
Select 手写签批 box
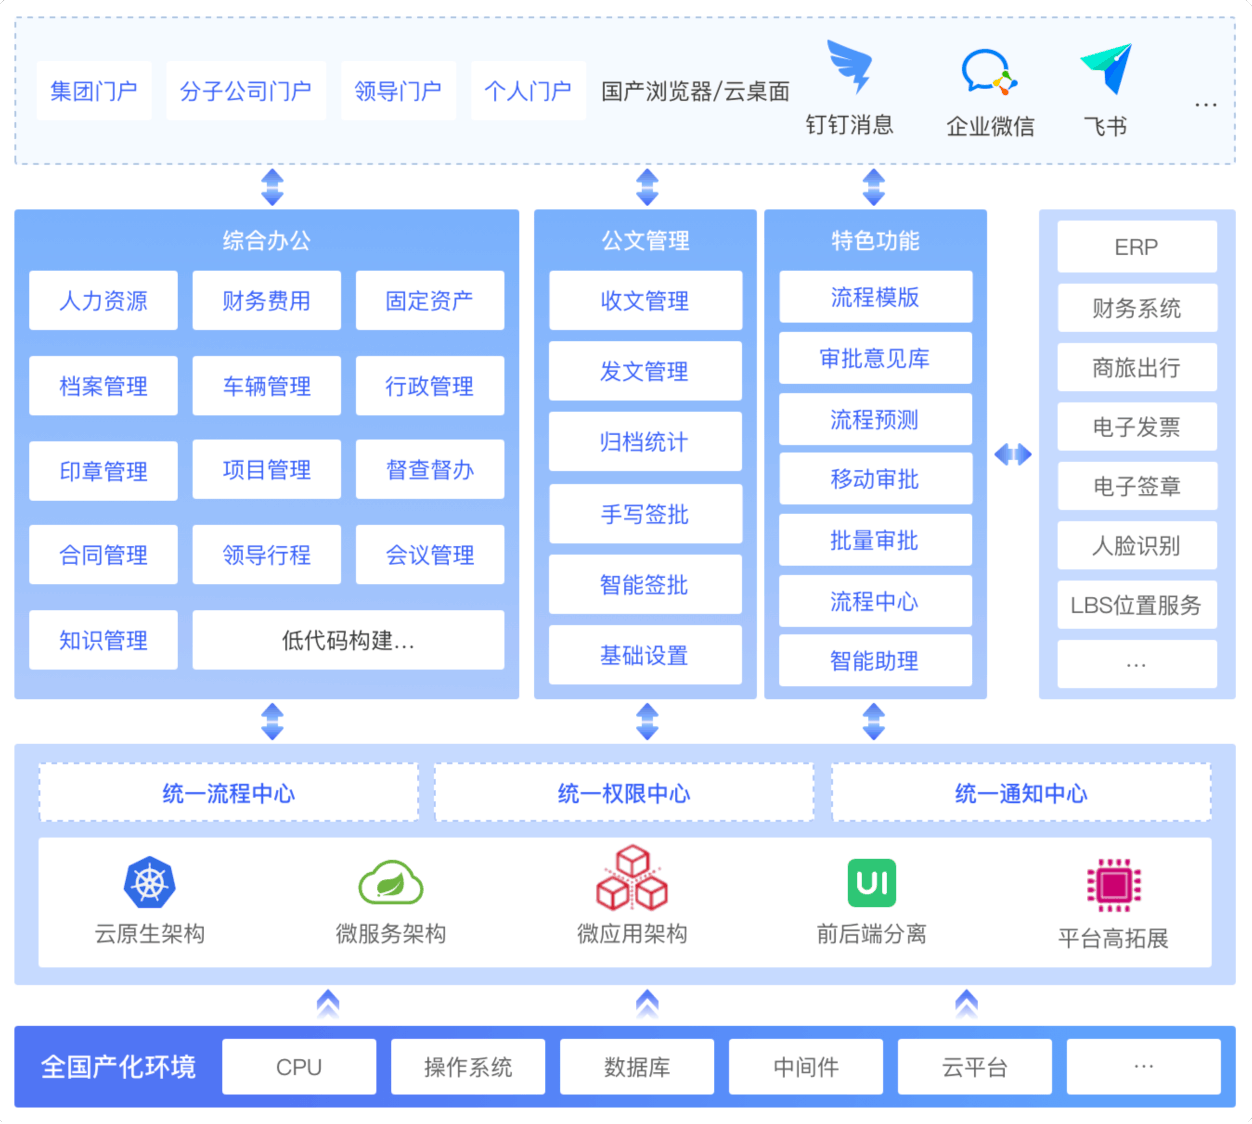pos(645,514)
